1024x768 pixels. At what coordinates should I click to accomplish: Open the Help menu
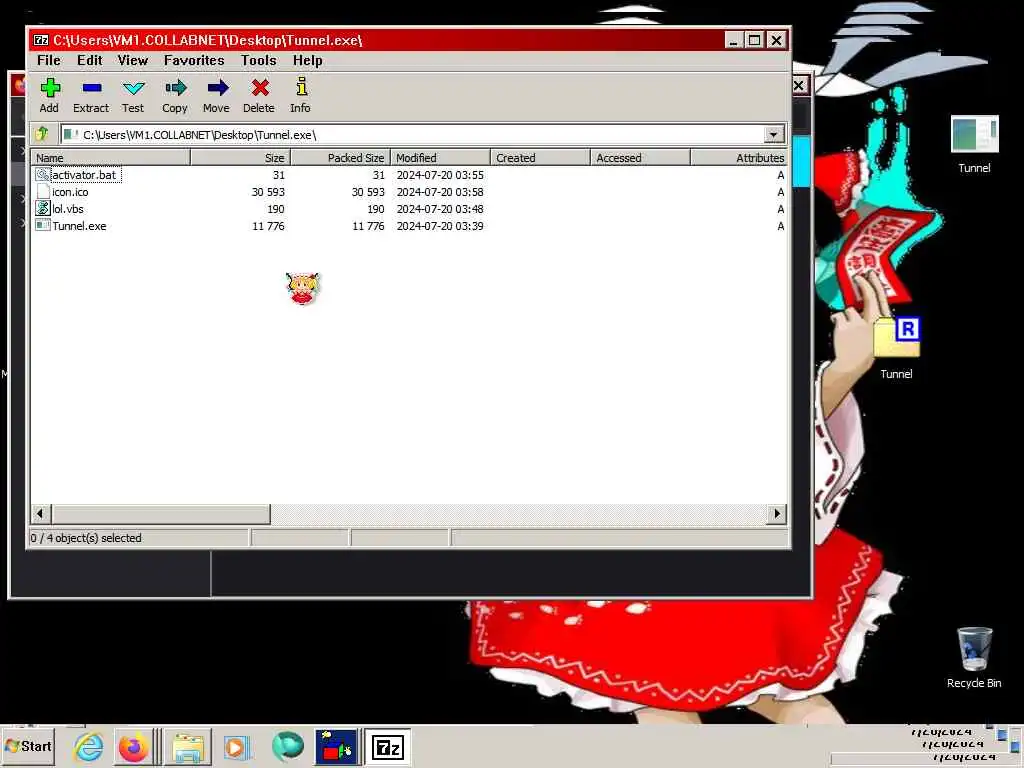[x=308, y=60]
